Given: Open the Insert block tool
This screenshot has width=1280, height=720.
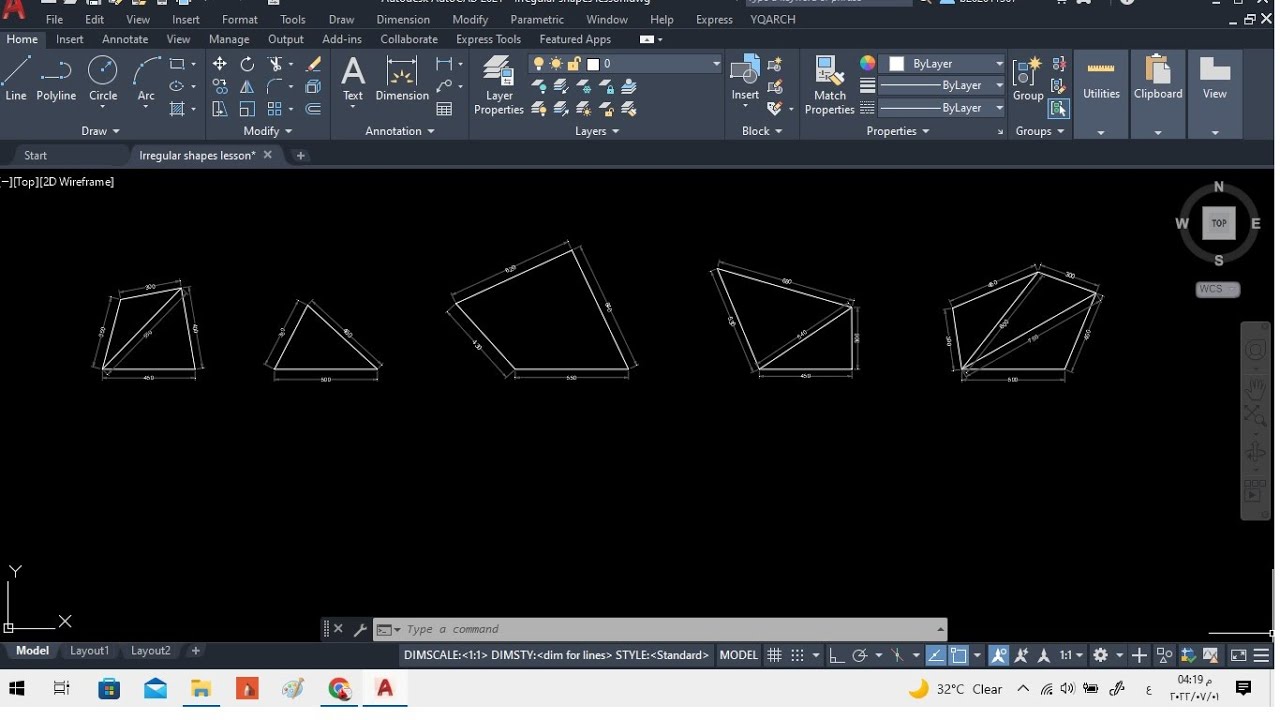Looking at the screenshot, I should click(x=745, y=79).
